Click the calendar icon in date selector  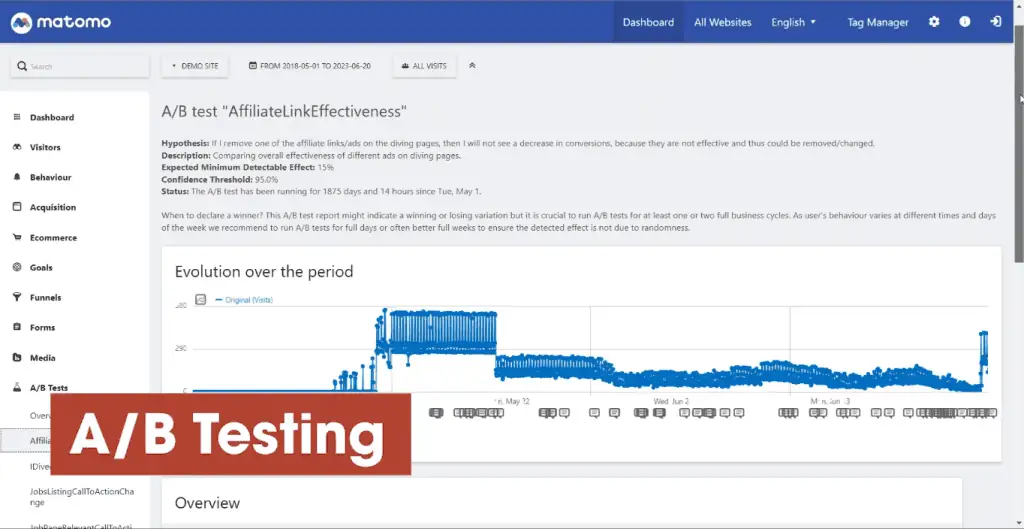coord(253,66)
